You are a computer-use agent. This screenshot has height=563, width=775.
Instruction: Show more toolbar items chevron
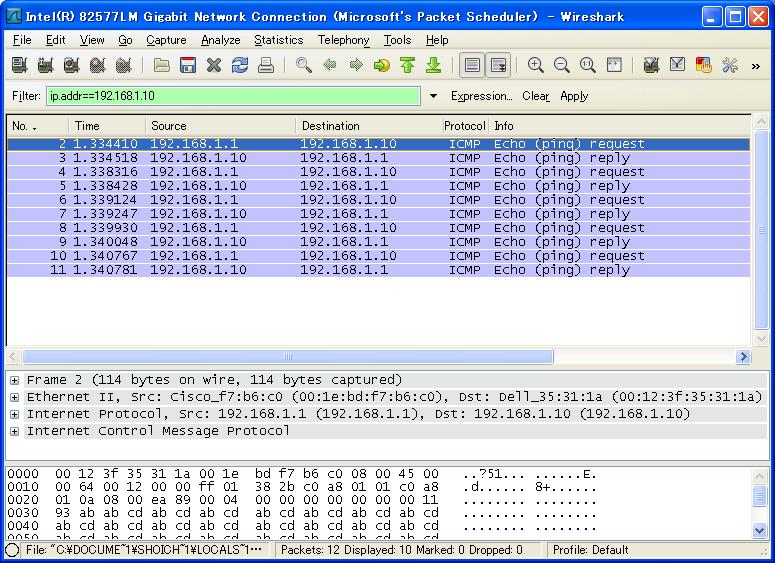point(756,66)
